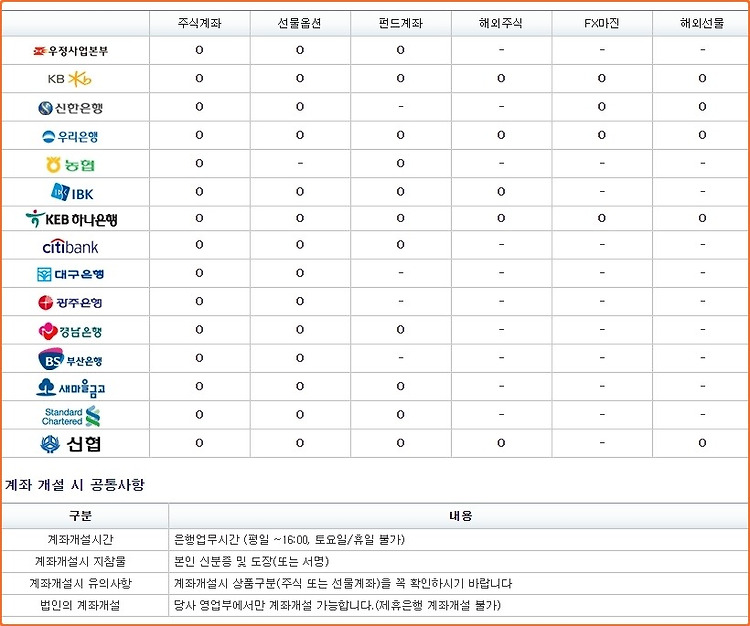Click 대구은행 row 주식계좌 O mark

pyautogui.click(x=199, y=273)
